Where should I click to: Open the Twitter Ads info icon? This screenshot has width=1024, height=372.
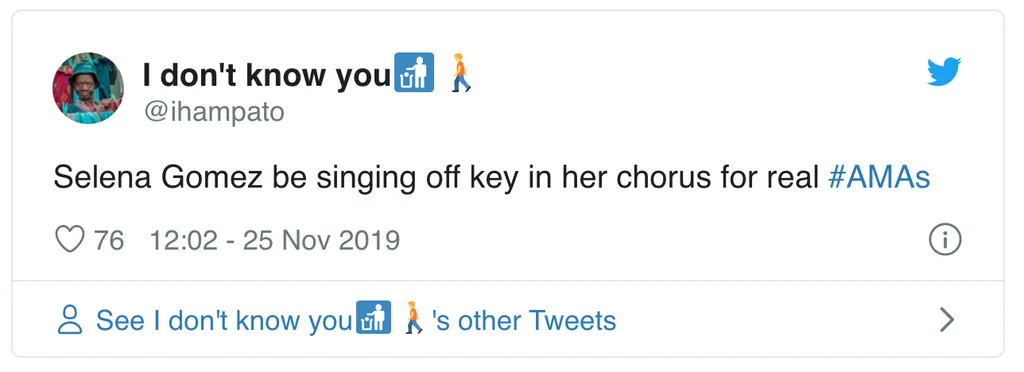click(944, 240)
